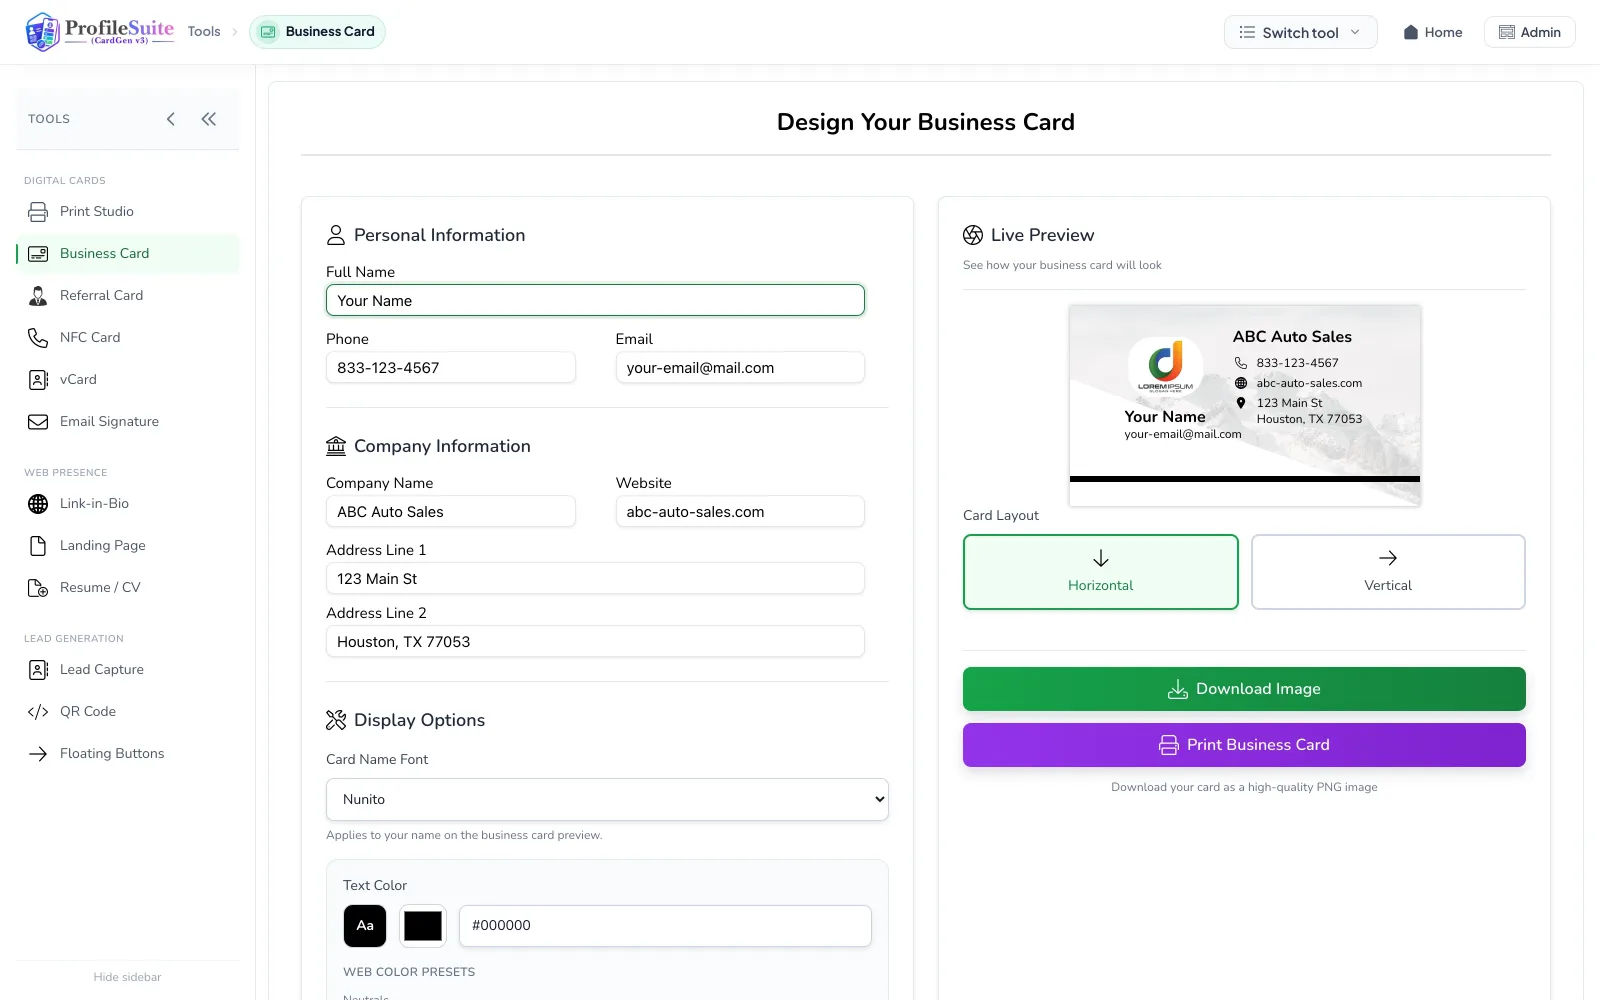Collapse sidebar with double chevron
The width and height of the screenshot is (1600, 1000).
pyautogui.click(x=208, y=119)
